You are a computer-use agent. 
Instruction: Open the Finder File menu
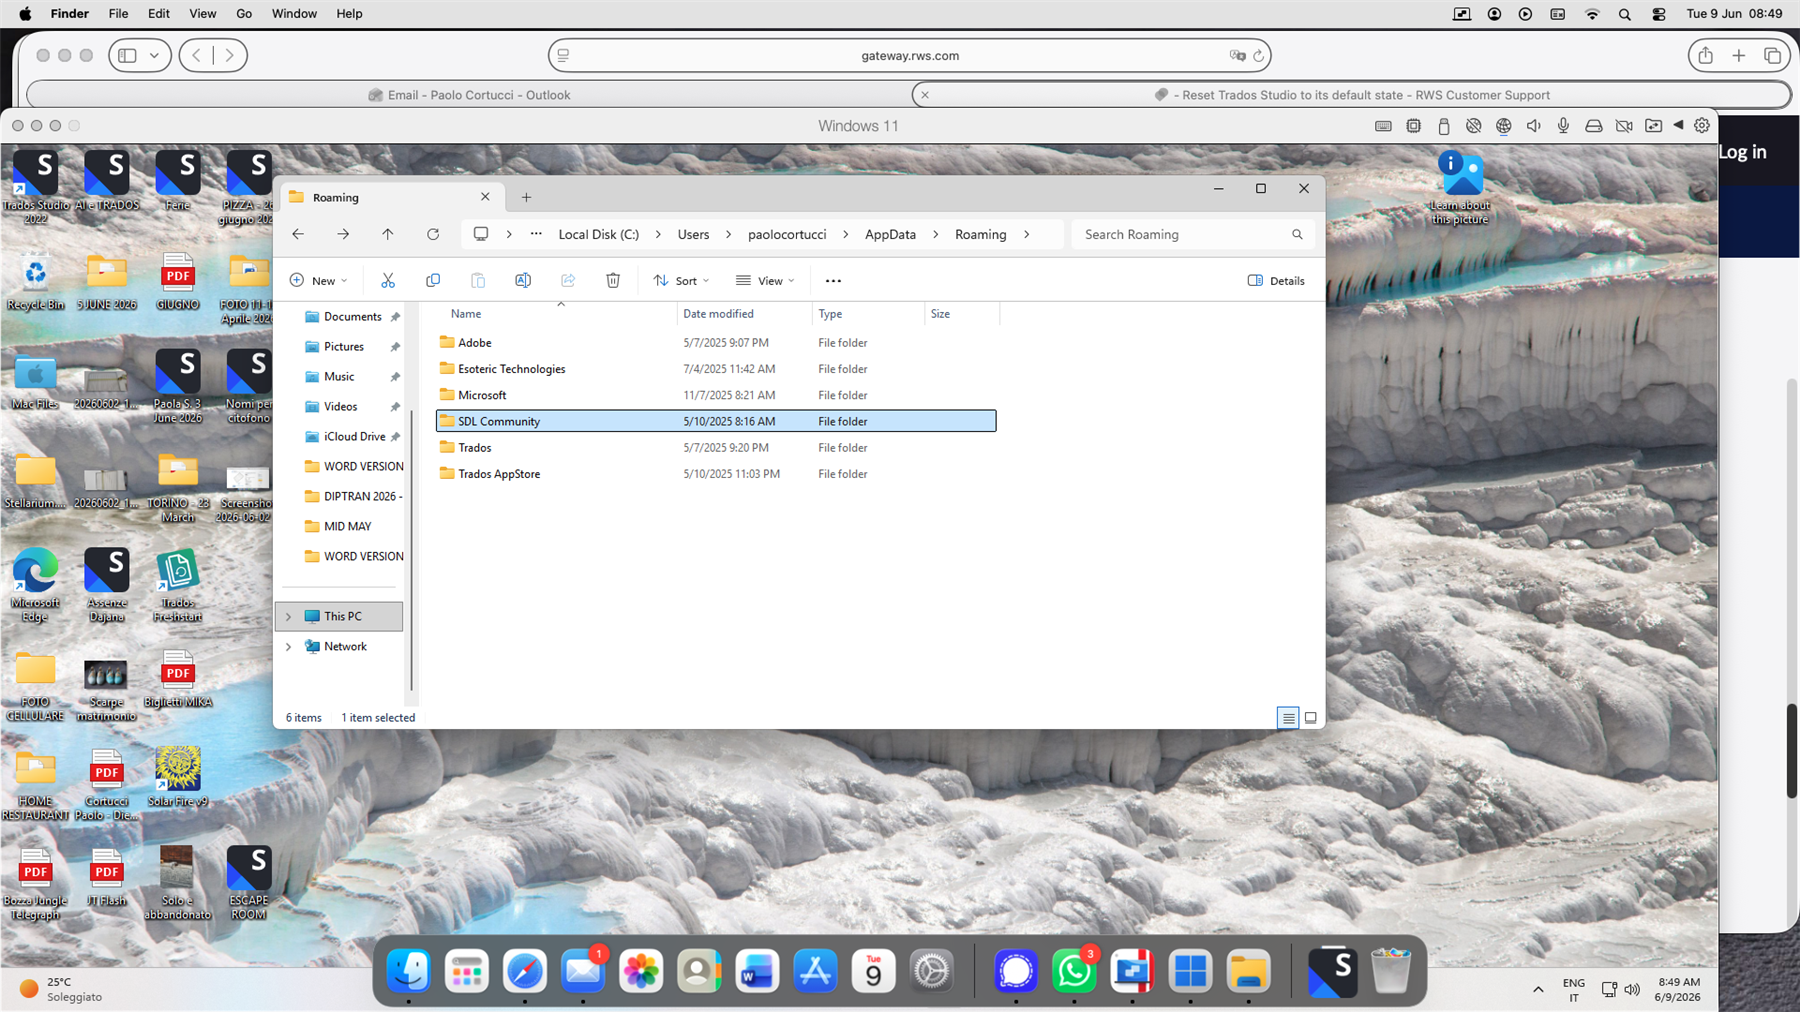point(118,14)
